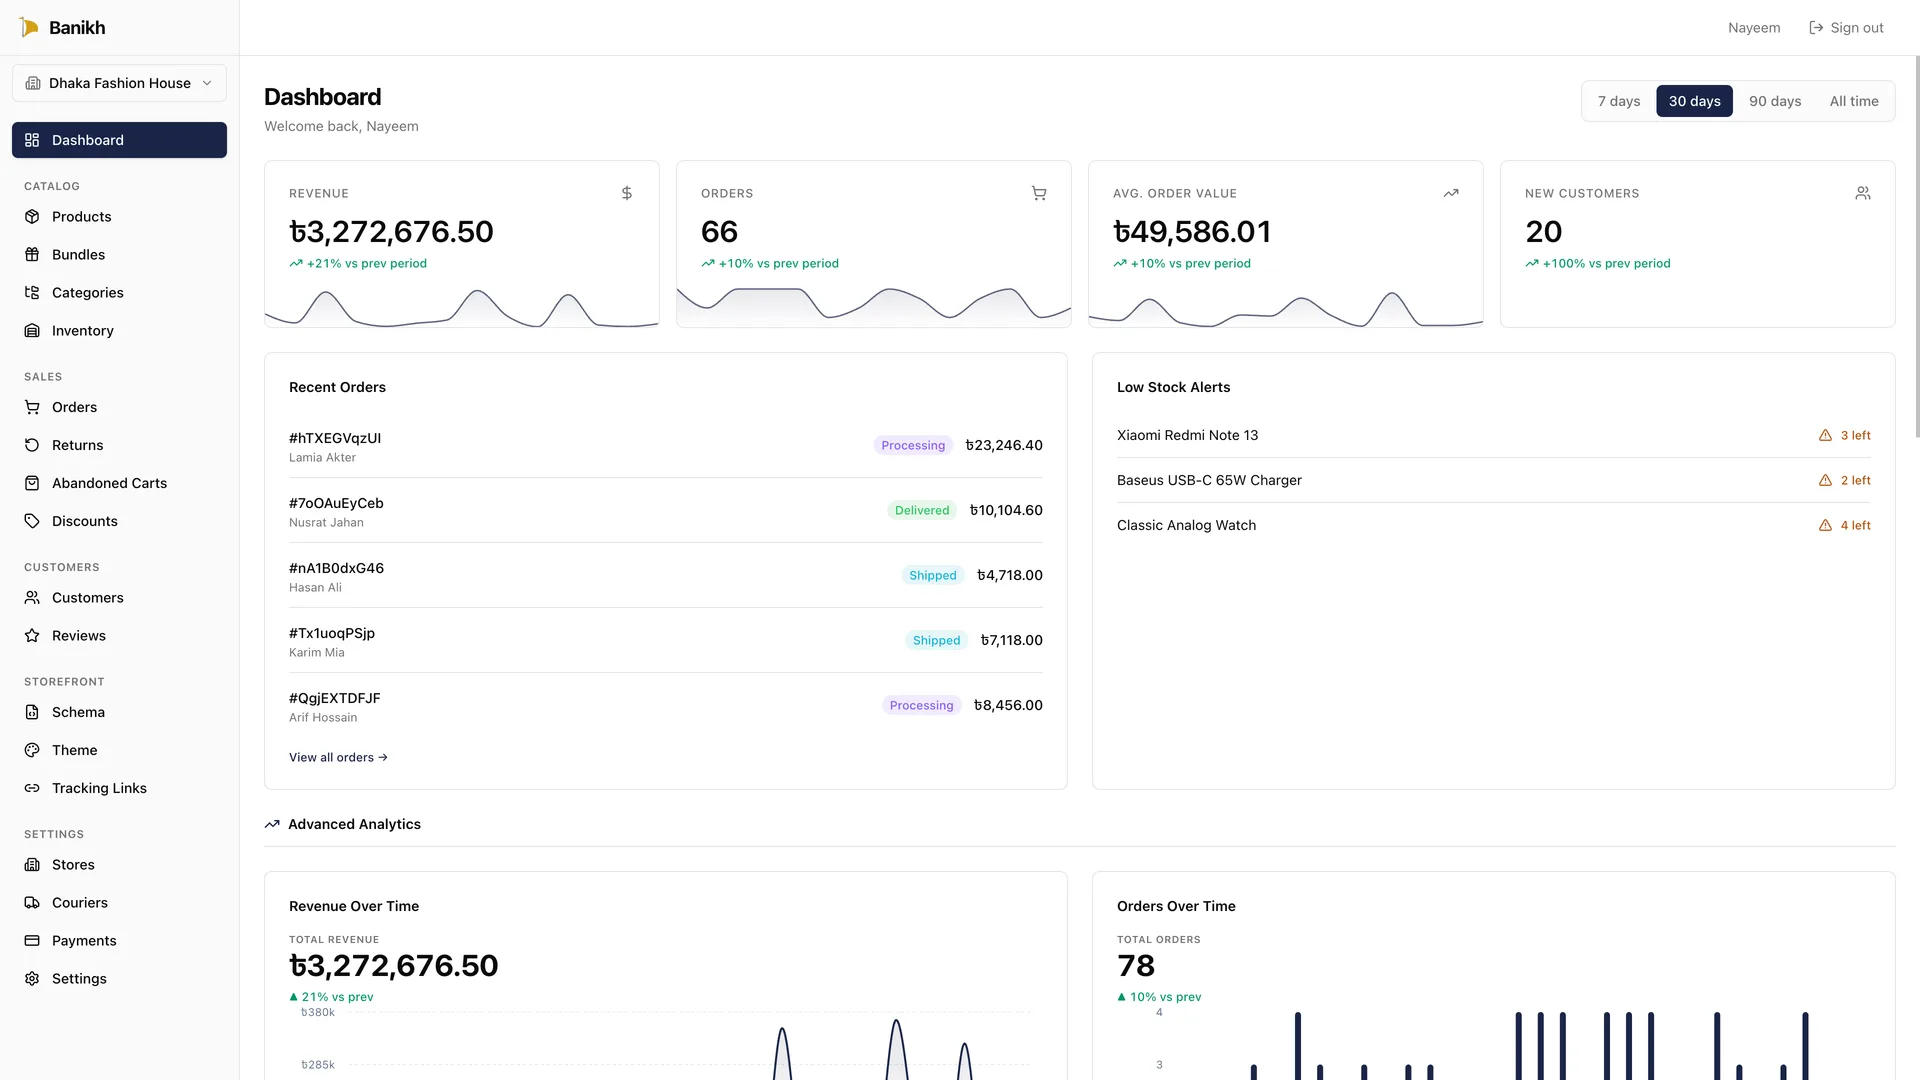Screen dimensions: 1920x1080
Task: Select the Theme palette icon under Storefront
Action: point(31,750)
